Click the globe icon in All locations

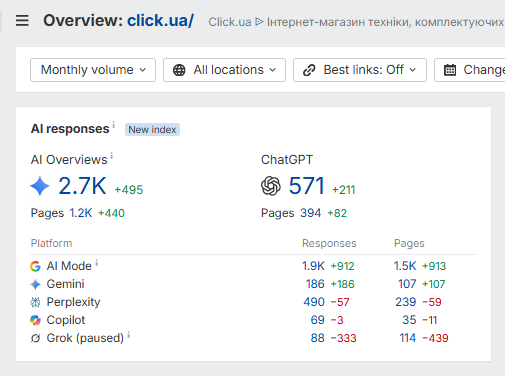click(179, 70)
